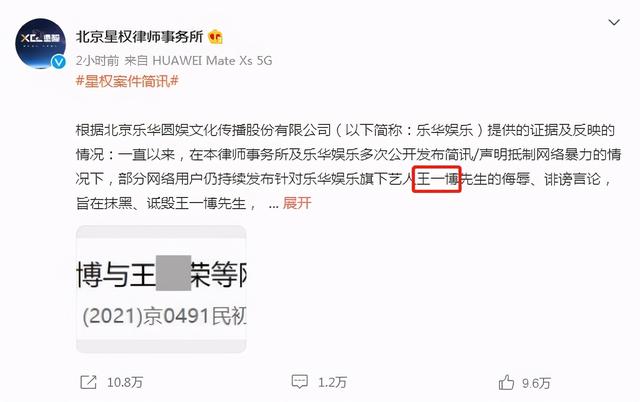The height and width of the screenshot is (402, 640).
Task: Like the post with thumbs-up icon
Action: [x=506, y=382]
